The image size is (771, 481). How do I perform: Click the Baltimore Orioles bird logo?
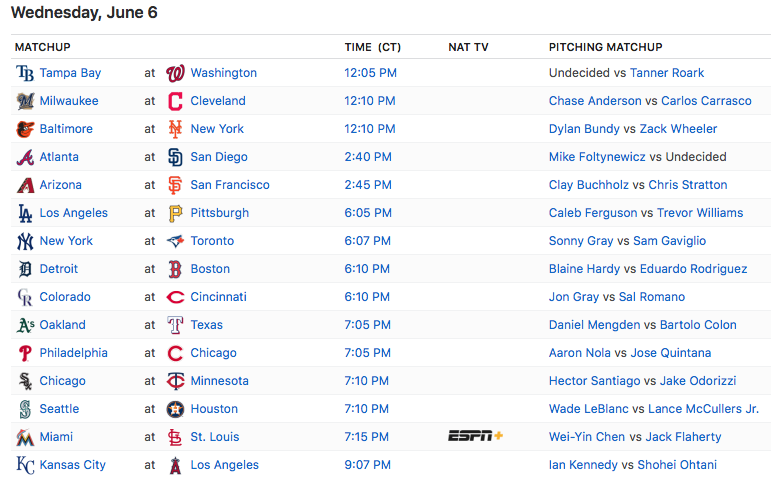pos(25,129)
